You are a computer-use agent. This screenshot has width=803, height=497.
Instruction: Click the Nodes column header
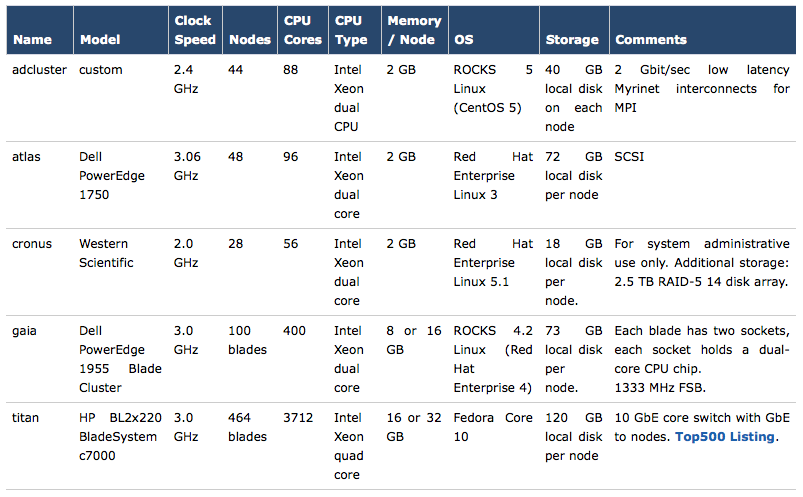pyautogui.click(x=250, y=39)
